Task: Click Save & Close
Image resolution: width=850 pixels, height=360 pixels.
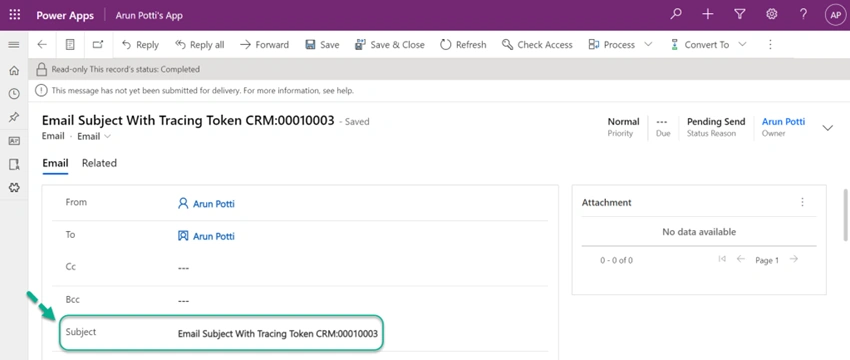Action: point(390,45)
